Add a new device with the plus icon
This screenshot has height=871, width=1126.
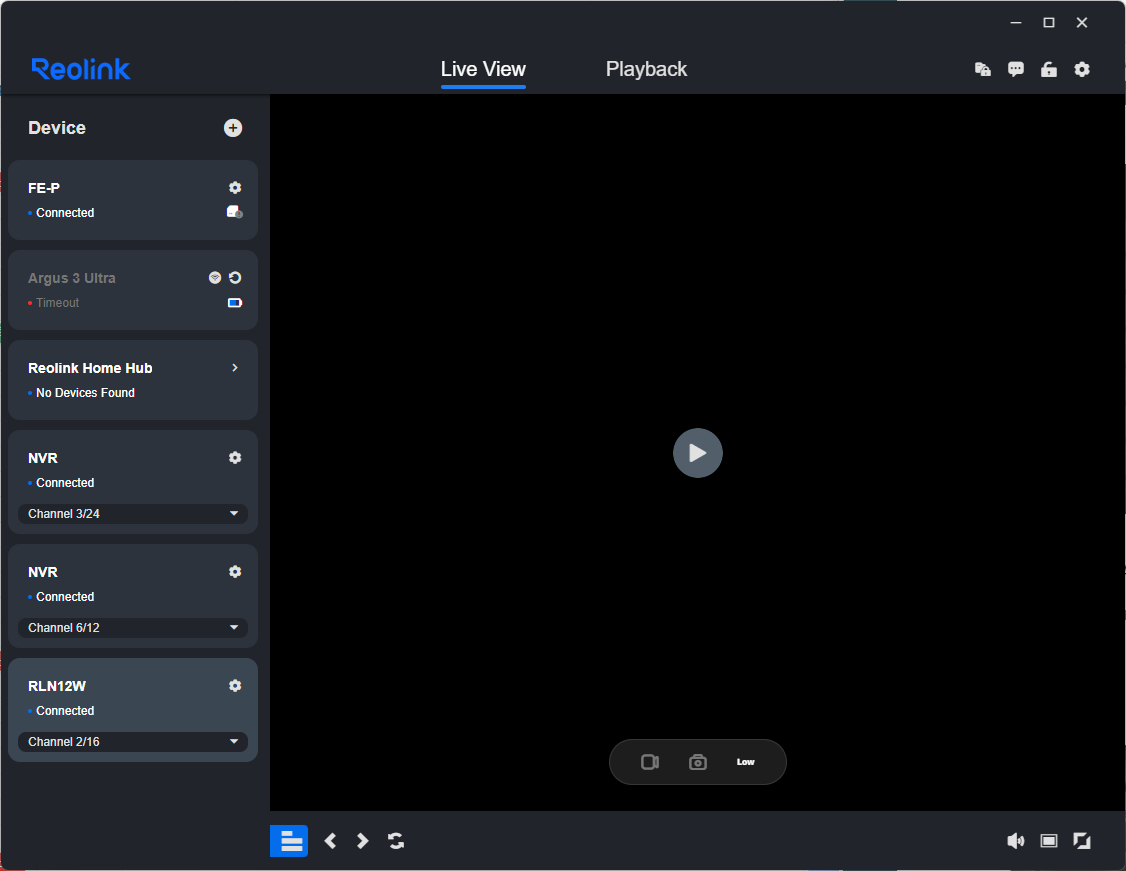click(x=233, y=128)
